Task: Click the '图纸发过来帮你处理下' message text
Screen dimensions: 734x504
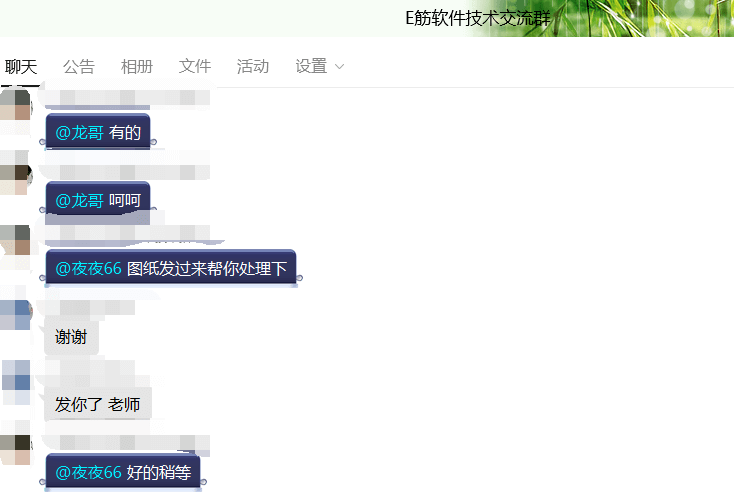Action: (207, 268)
